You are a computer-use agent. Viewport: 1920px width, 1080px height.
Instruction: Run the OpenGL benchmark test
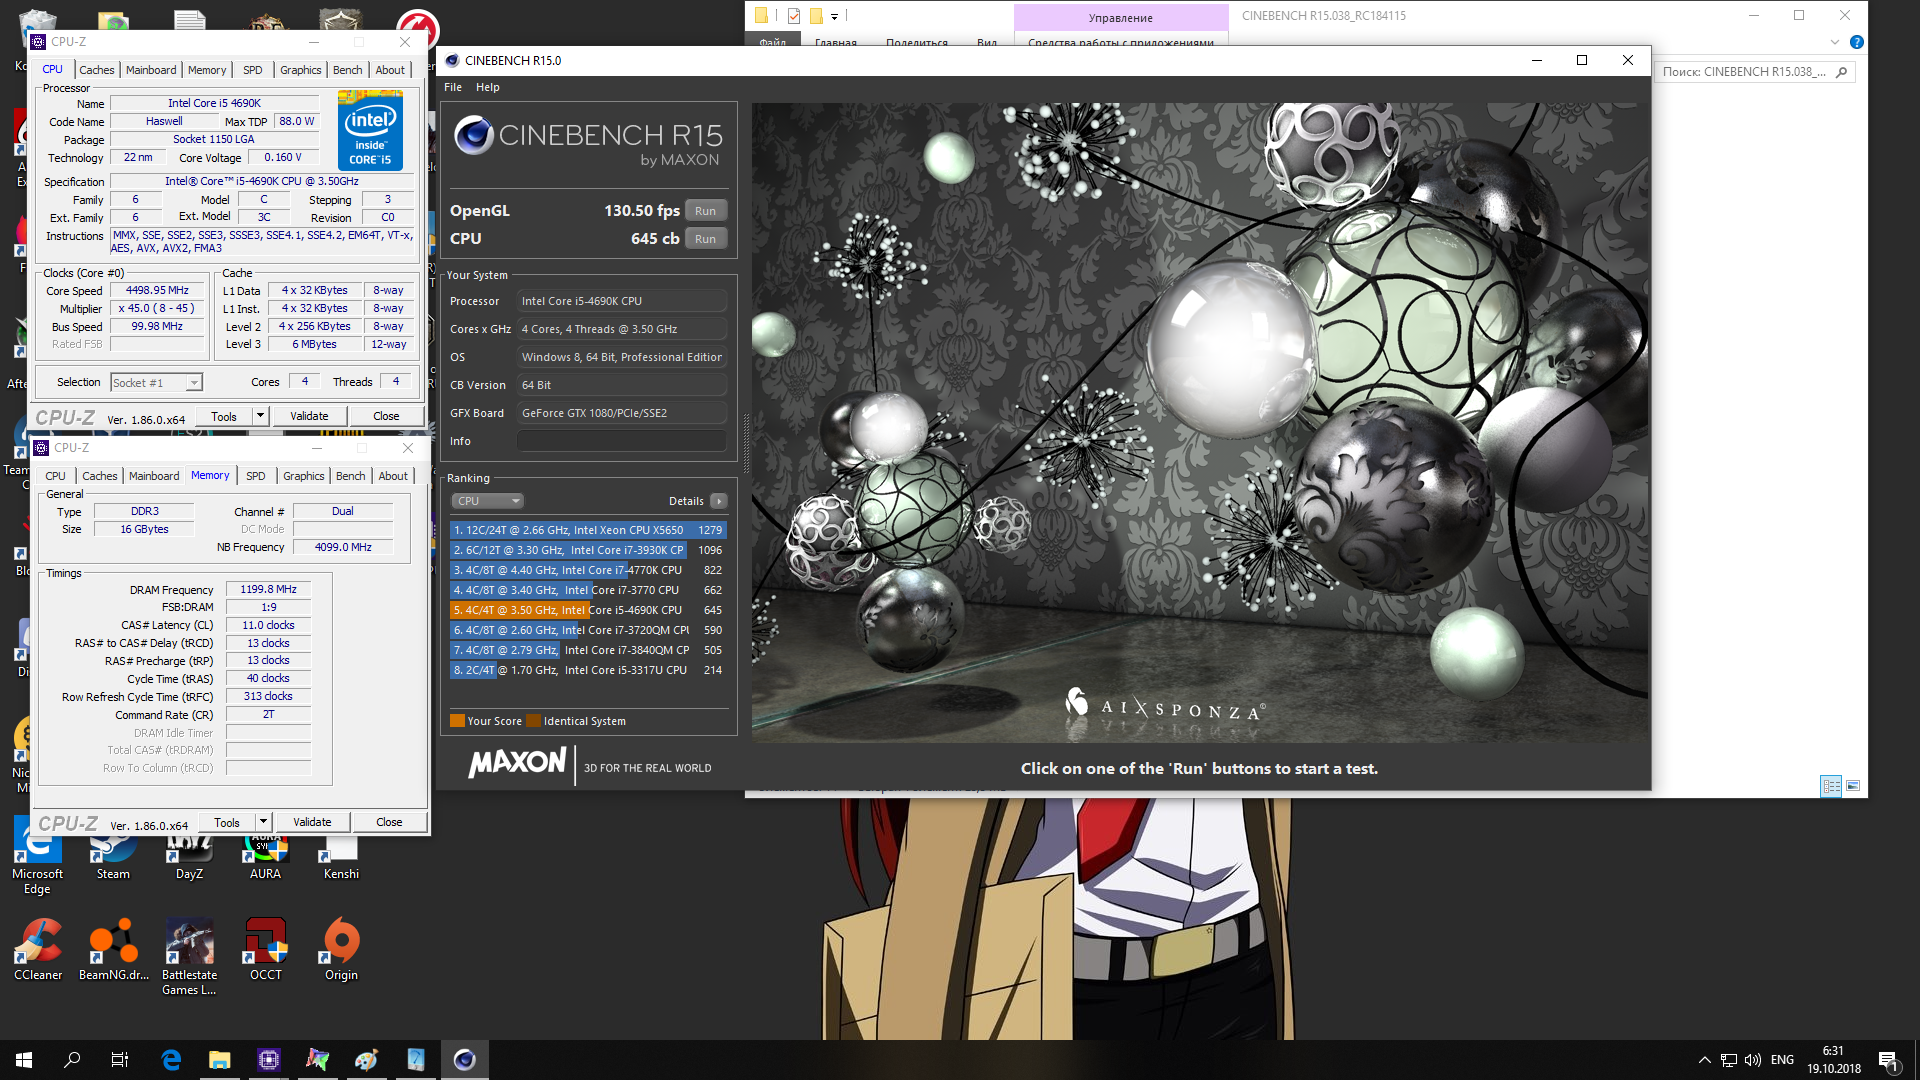tap(705, 211)
